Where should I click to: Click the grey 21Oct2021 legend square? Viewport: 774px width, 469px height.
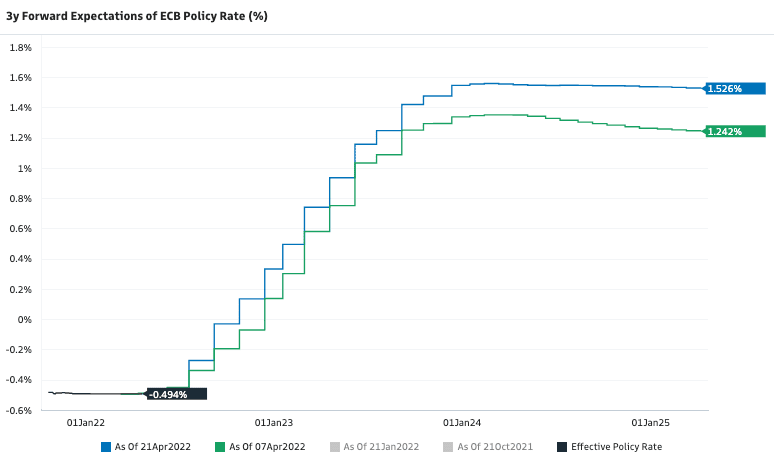point(448,447)
